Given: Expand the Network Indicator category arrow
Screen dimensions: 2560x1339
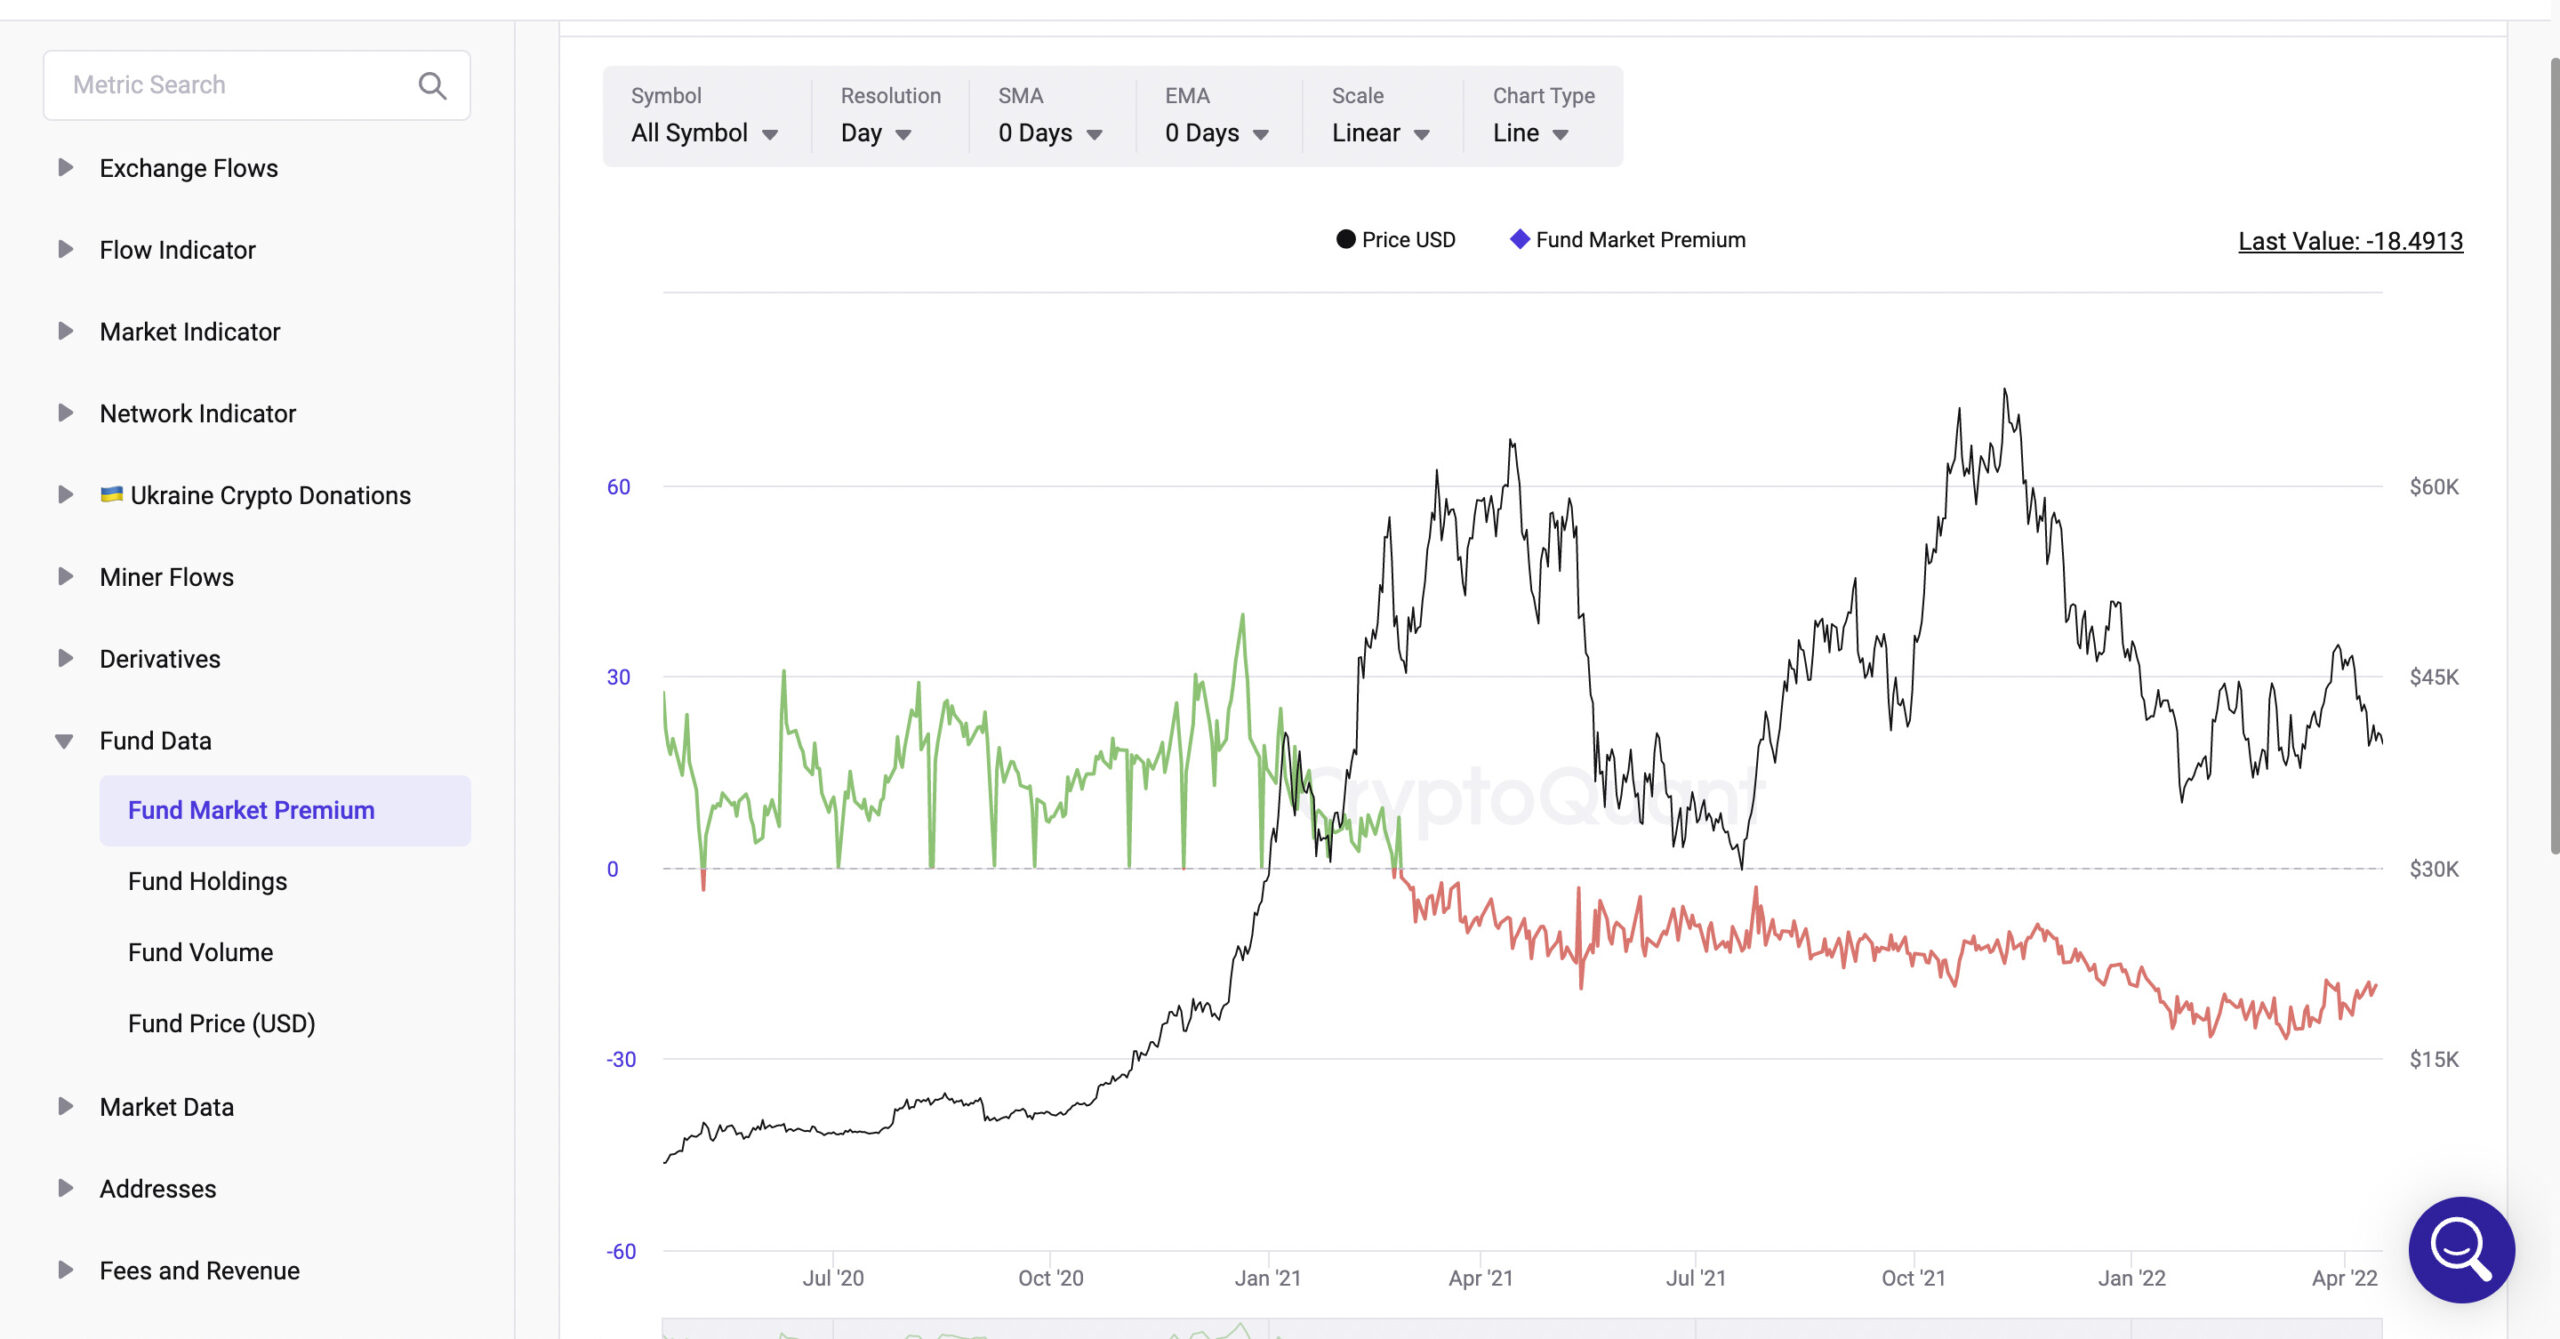Looking at the screenshot, I should (65, 413).
